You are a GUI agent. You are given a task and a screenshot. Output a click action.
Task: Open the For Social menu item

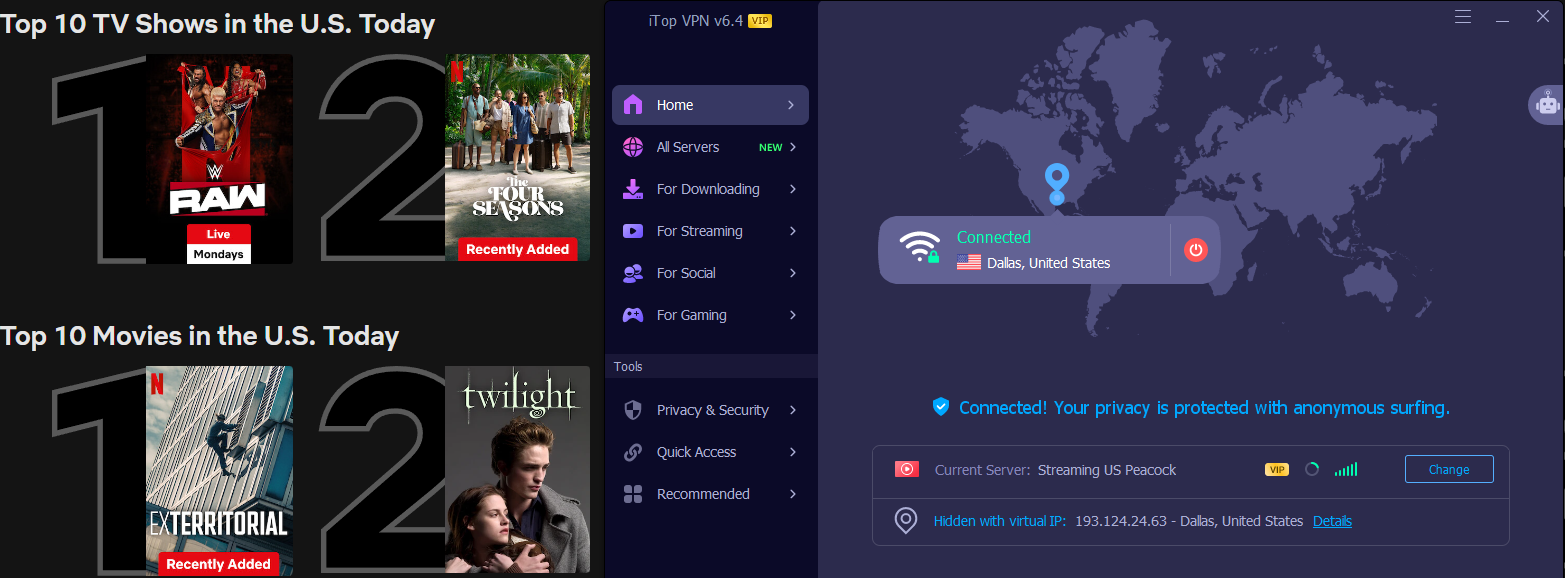tap(710, 273)
